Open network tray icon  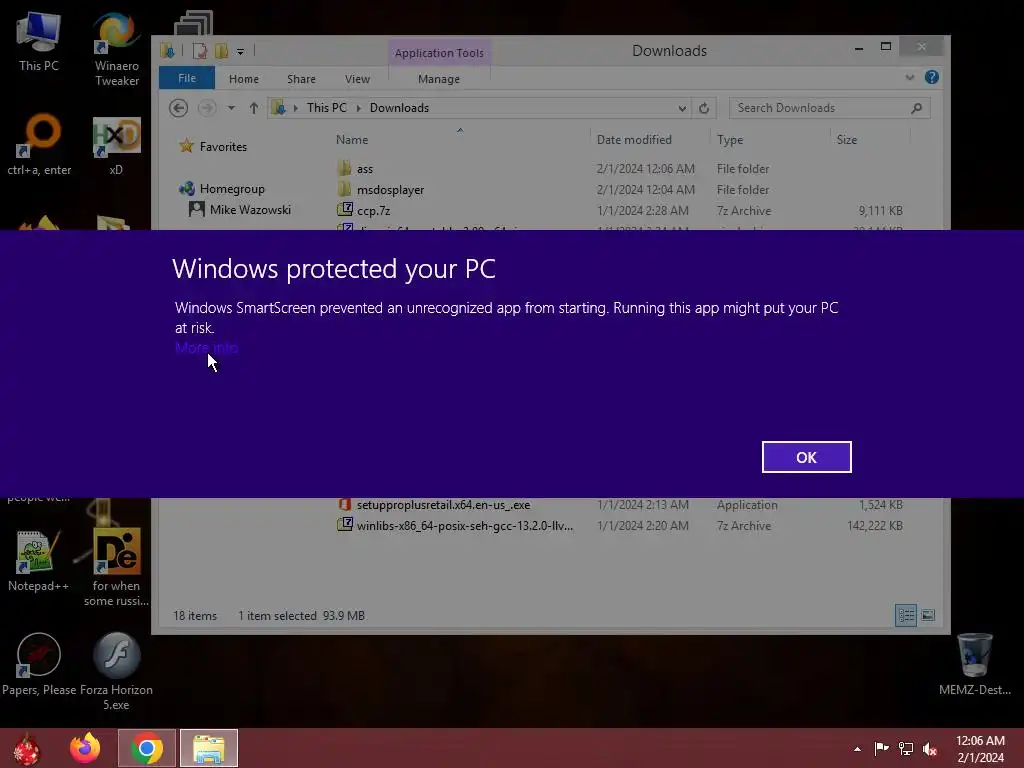(906, 748)
